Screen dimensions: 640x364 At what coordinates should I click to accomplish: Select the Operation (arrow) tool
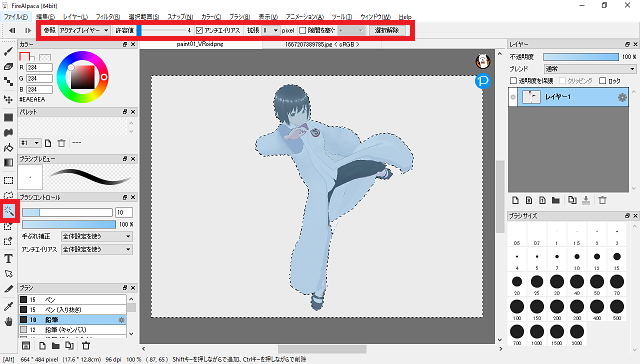coord(8,274)
